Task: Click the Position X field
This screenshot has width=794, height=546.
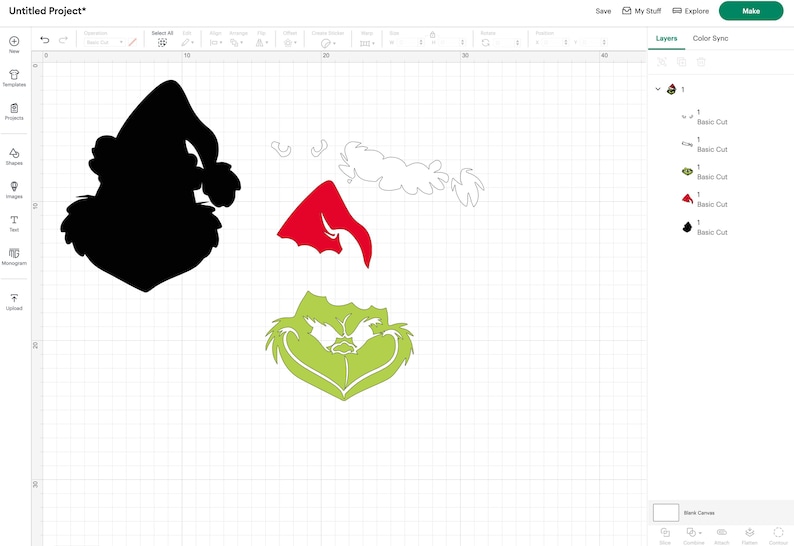Action: (555, 43)
